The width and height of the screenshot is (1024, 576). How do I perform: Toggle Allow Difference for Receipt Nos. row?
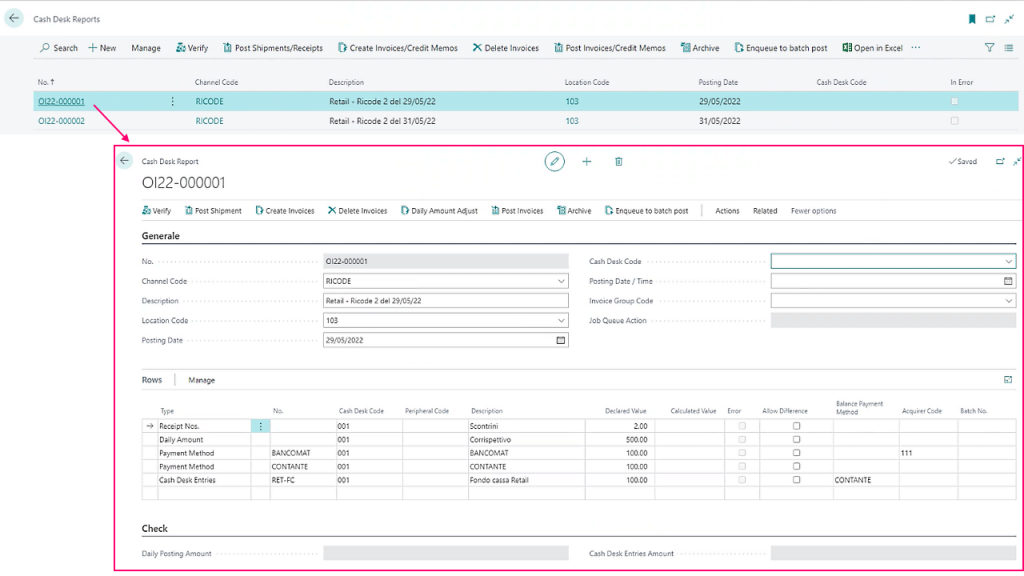(796, 426)
